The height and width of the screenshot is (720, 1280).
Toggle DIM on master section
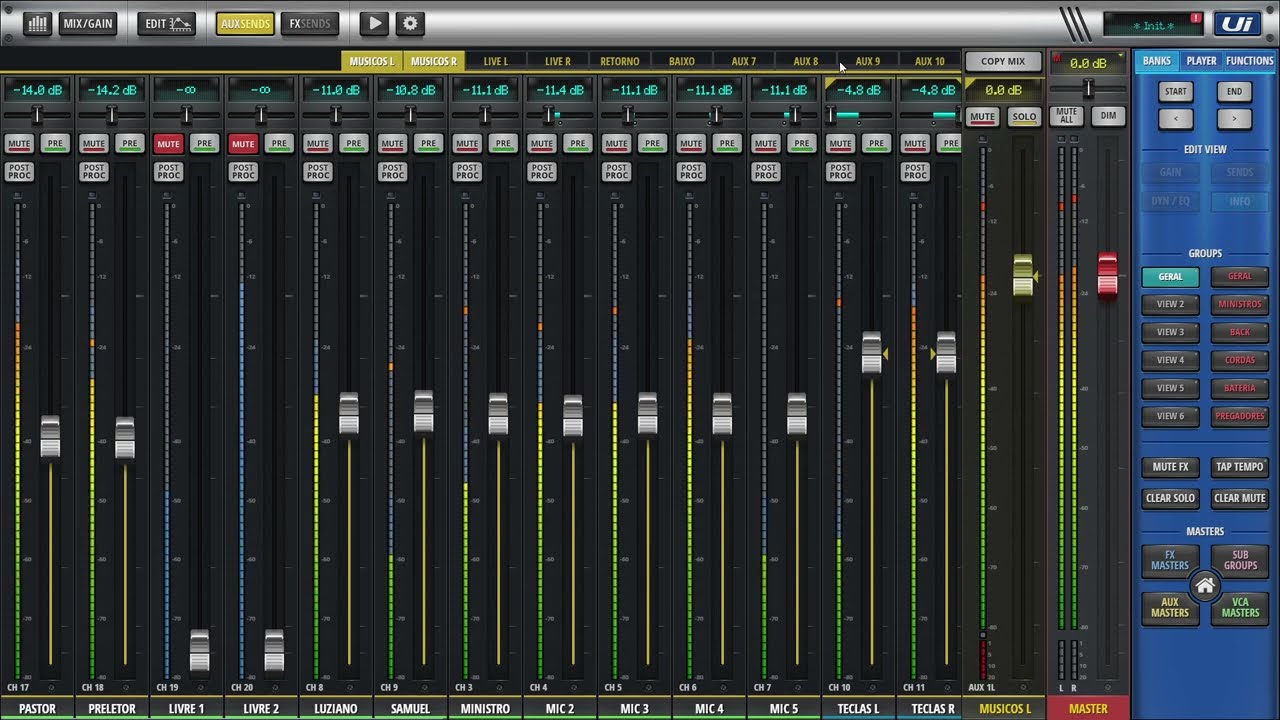click(1108, 116)
